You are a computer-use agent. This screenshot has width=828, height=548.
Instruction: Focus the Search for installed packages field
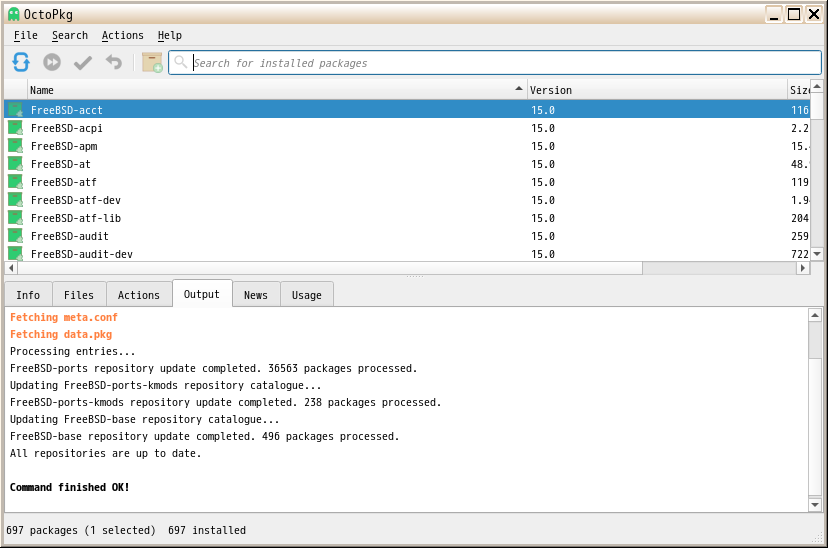pyautogui.click(x=495, y=63)
